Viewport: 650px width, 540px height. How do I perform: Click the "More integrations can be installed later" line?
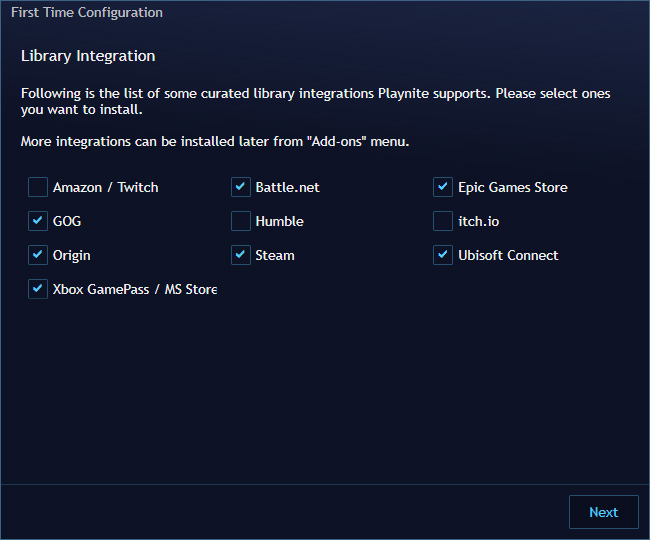(215, 141)
